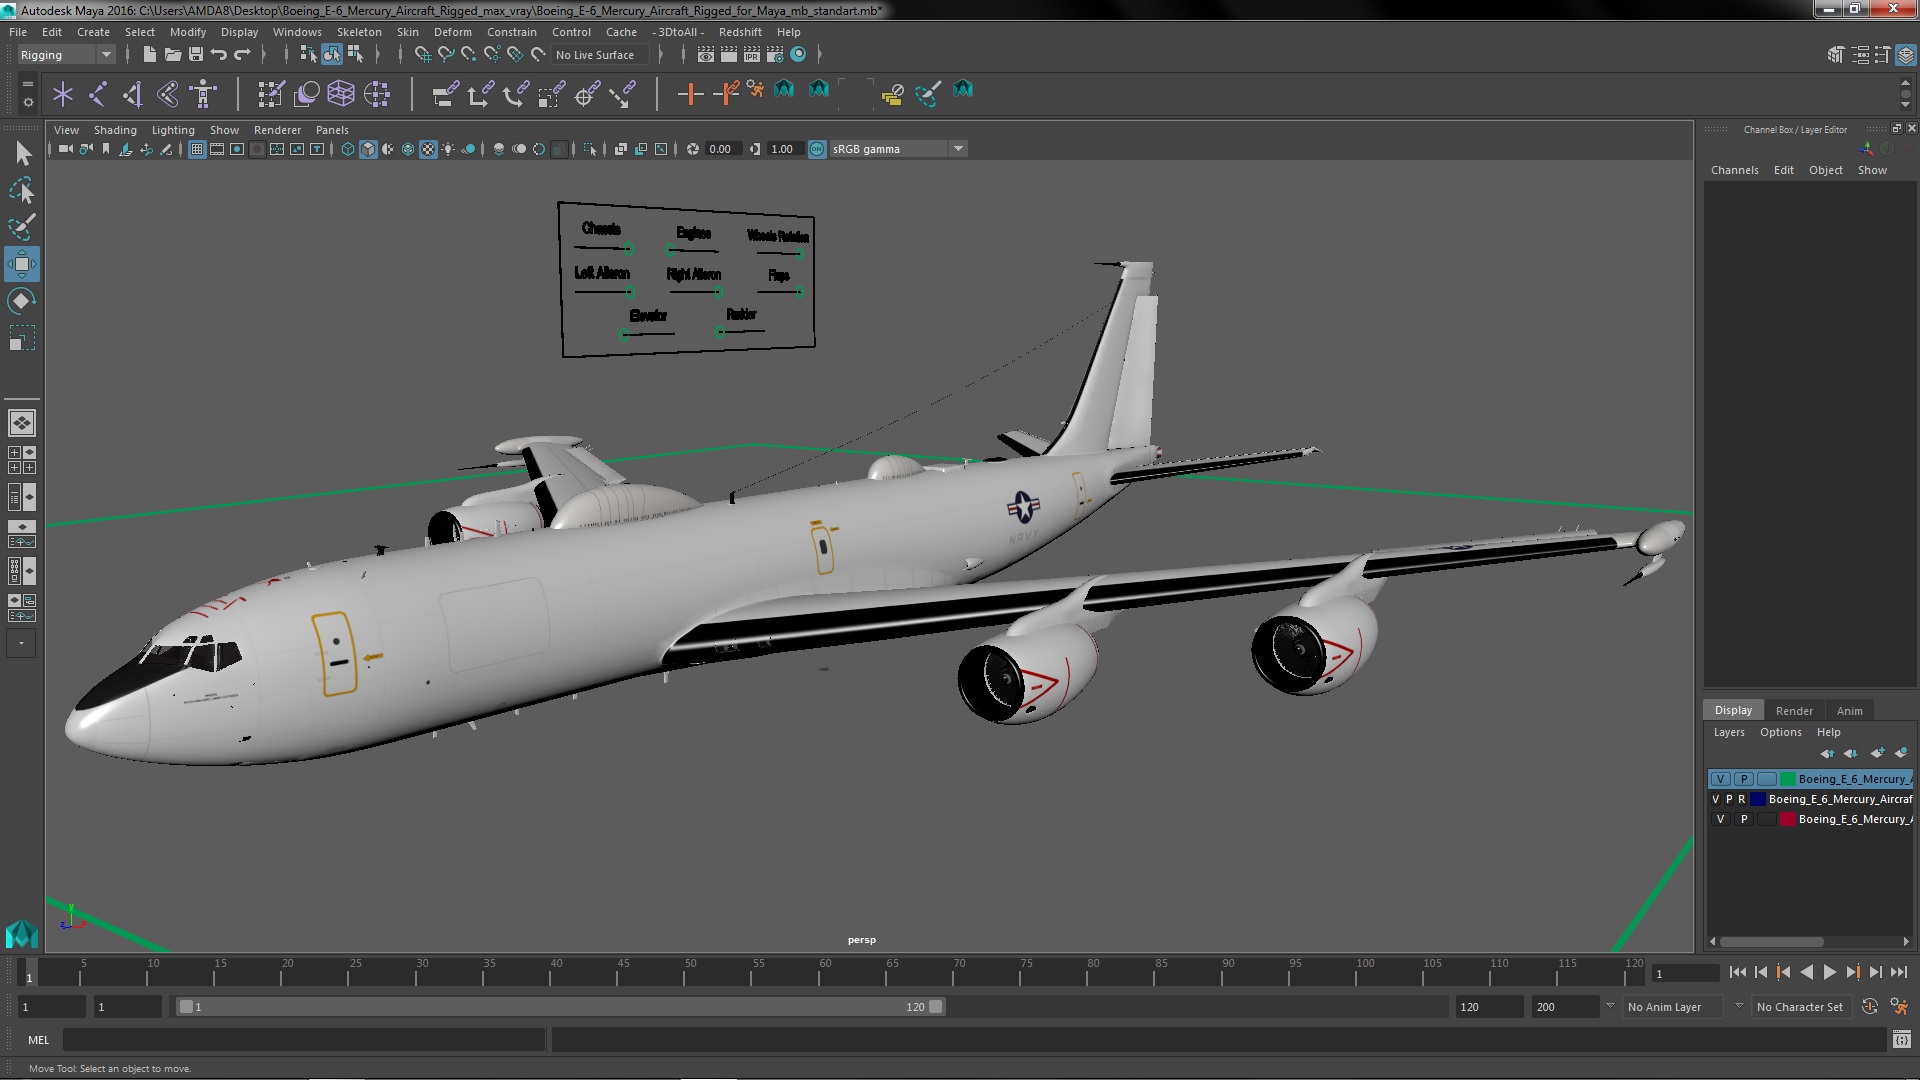Play the animation forwards
Image resolution: width=1920 pixels, height=1080 pixels.
pos(1829,972)
